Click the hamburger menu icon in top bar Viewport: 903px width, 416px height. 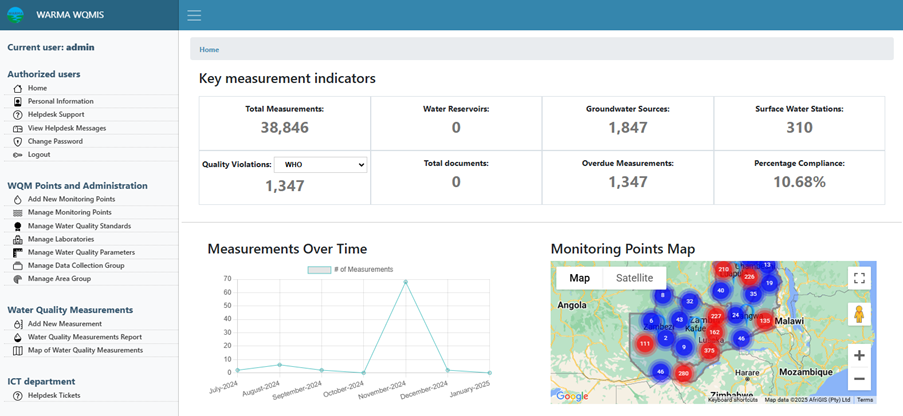[194, 15]
